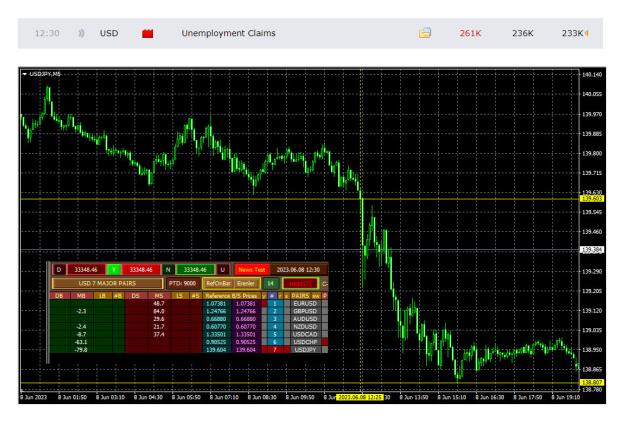This screenshot has height=423, width=625.
Task: Click number 4 cell beside NZDUSD
Action: [275, 327]
